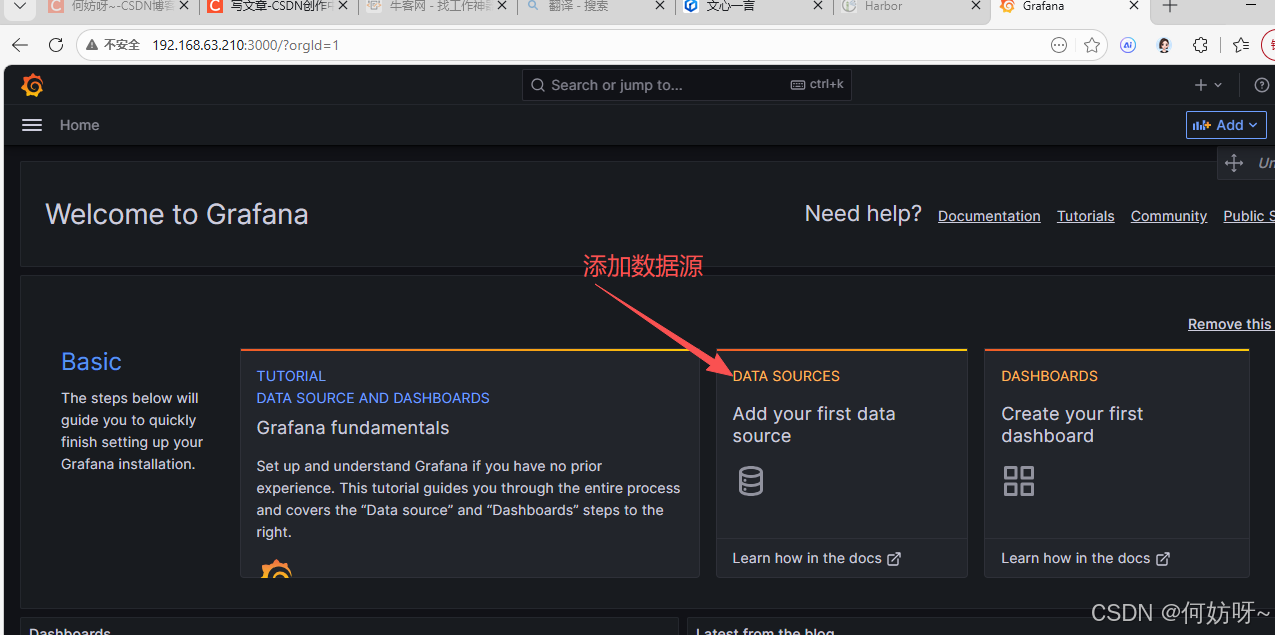
Task: Bookmark the page with the star icon
Action: 1092,45
